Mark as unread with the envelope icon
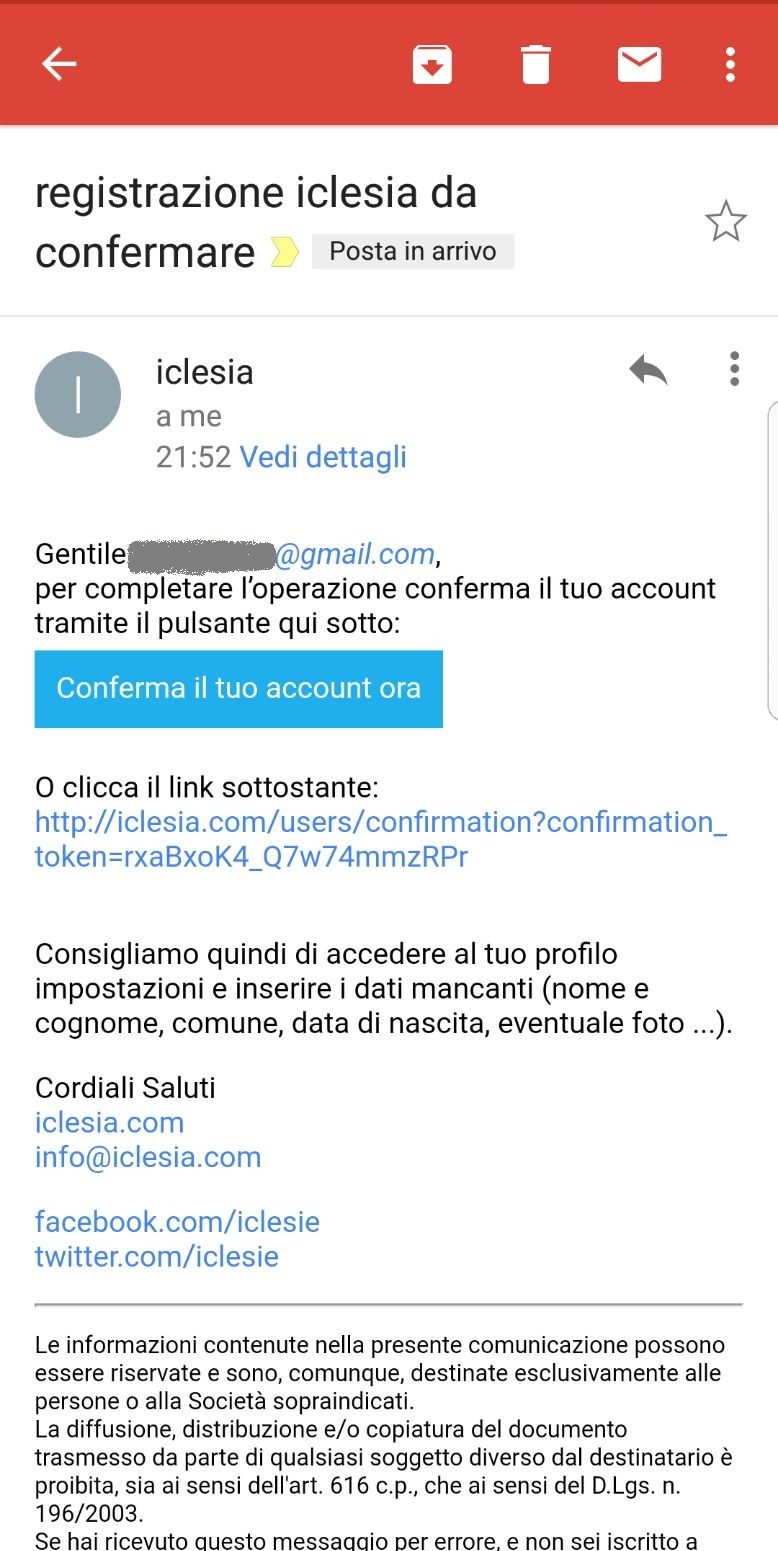Screen dimensions: 778x1551 [639, 65]
